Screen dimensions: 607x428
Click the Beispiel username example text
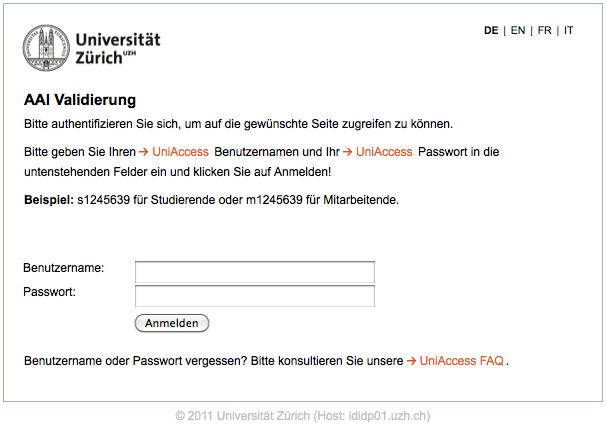[211, 200]
